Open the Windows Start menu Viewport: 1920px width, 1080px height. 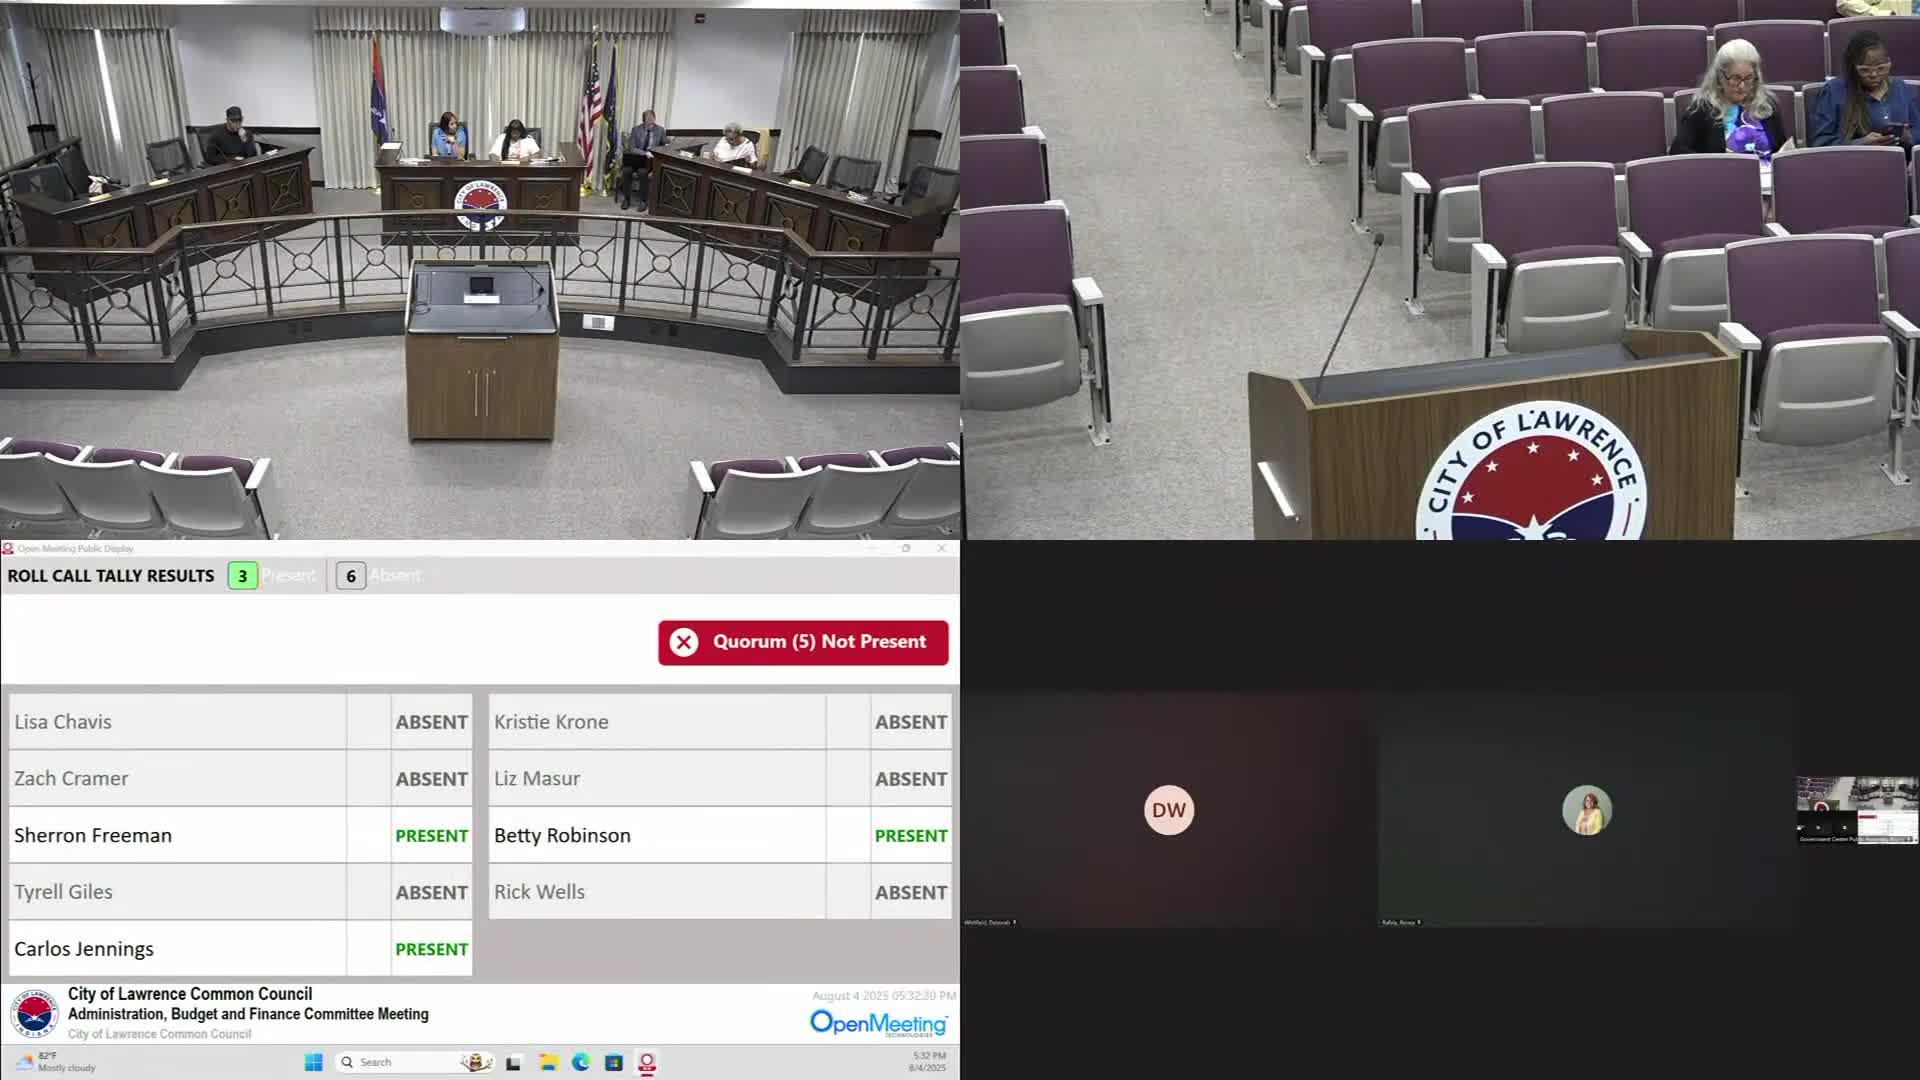point(313,1062)
